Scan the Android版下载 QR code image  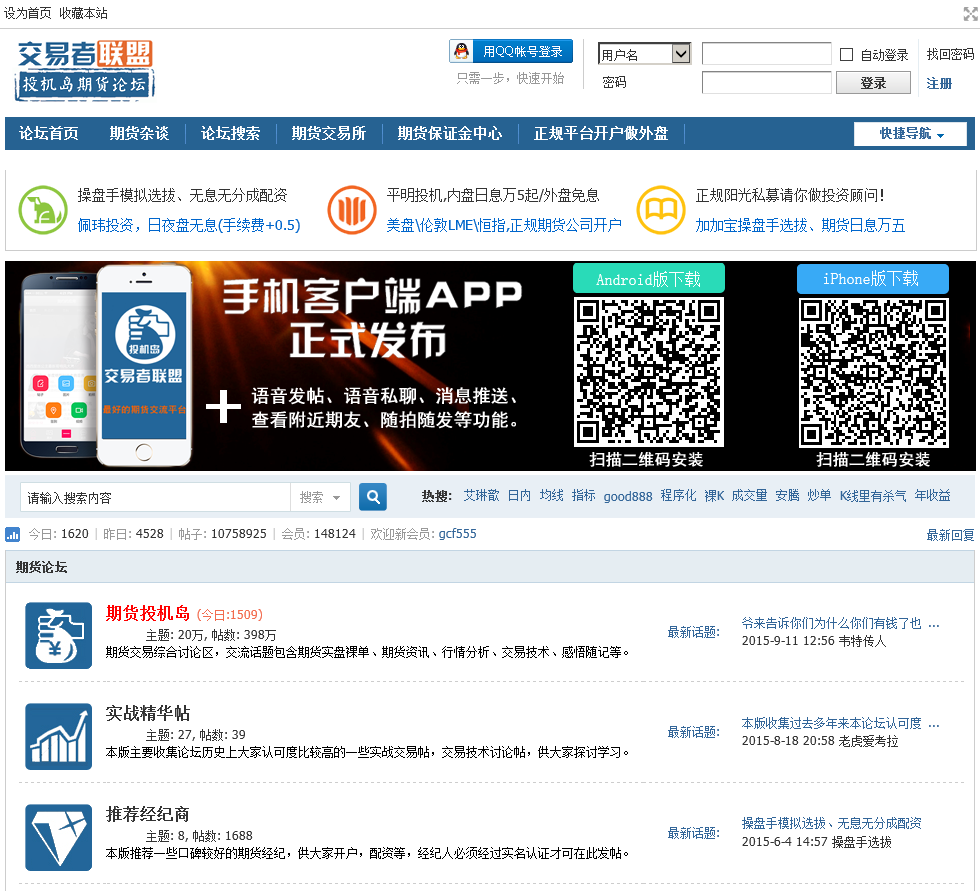tap(648, 371)
